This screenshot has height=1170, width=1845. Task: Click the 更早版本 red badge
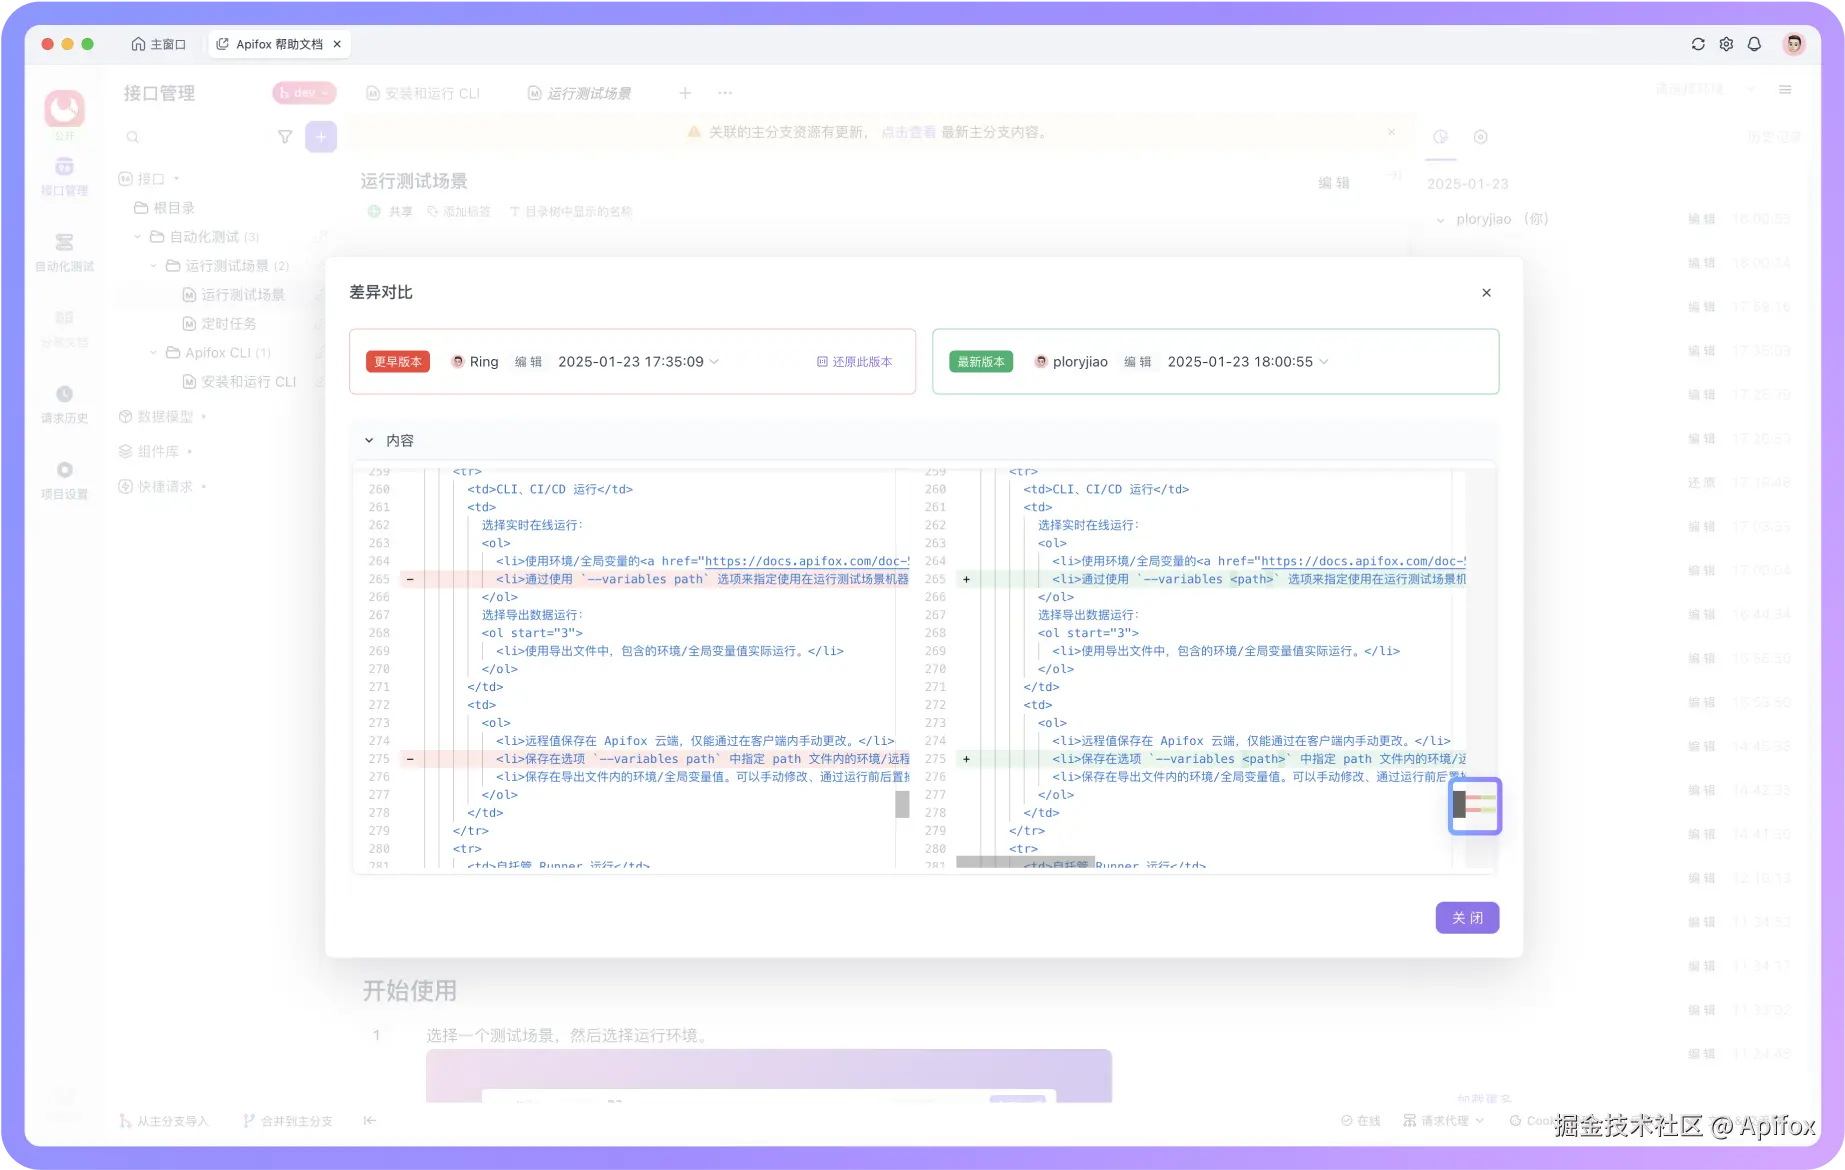(x=398, y=362)
